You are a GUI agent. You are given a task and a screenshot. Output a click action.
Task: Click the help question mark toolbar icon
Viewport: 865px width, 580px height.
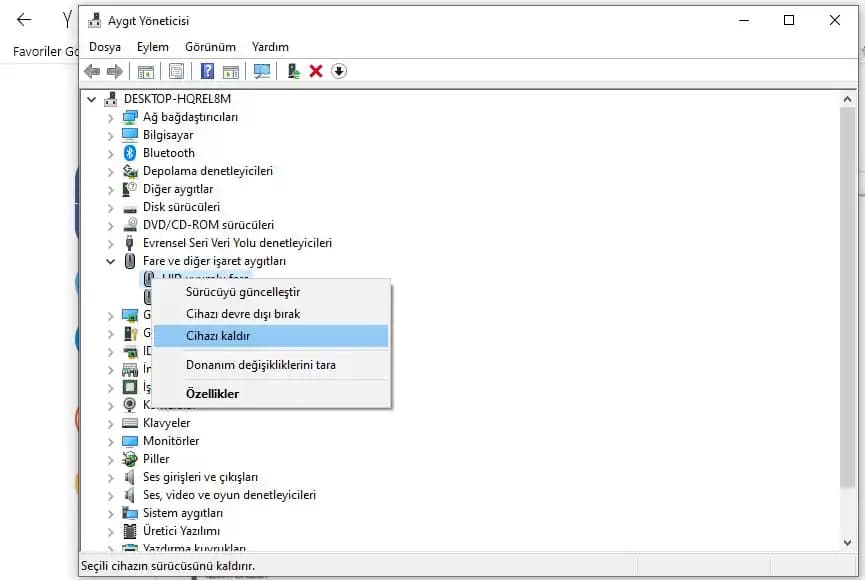(207, 71)
